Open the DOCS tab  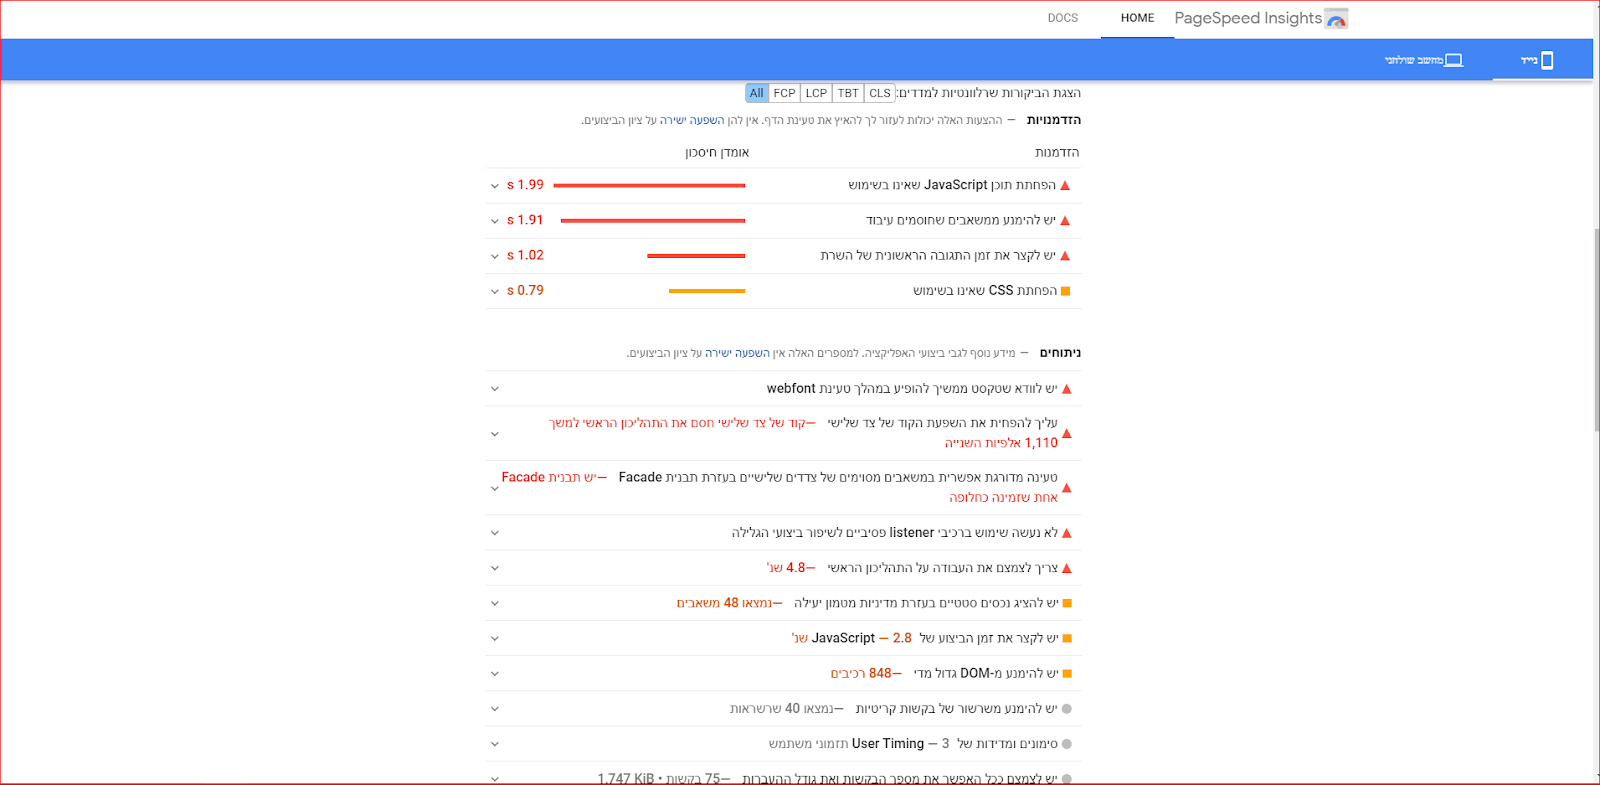click(1063, 18)
